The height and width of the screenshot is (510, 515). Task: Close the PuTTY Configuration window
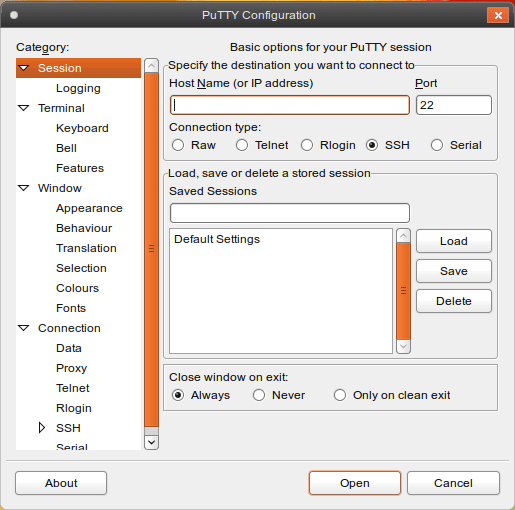498,15
